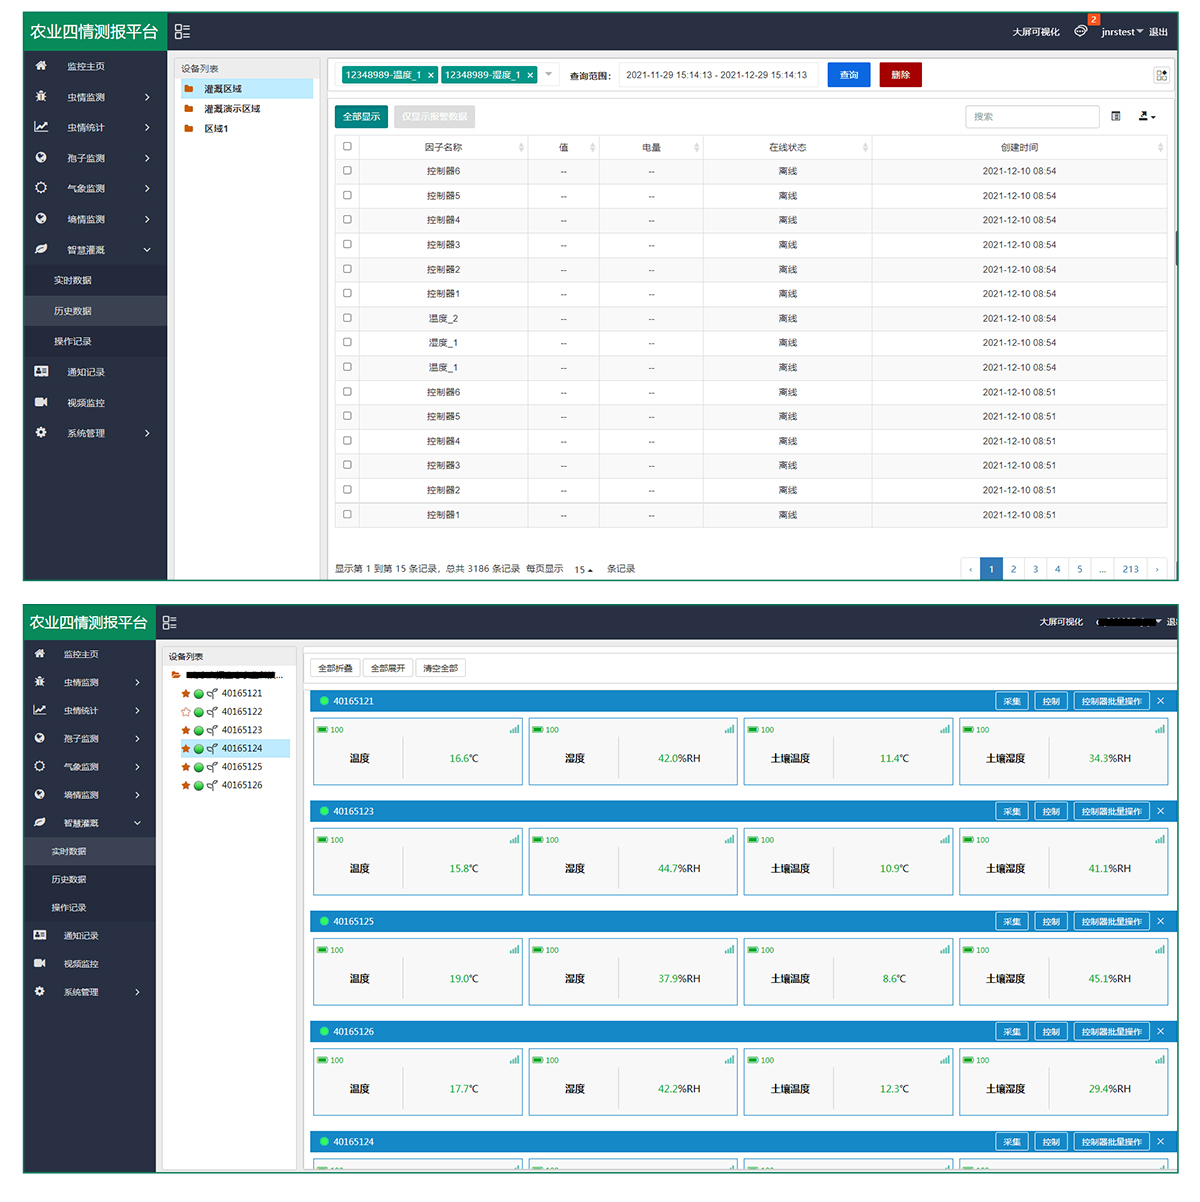This screenshot has height=1202, width=1200.
Task: Click the 视频监控 camera icon in top sidebar
Action: coord(41,403)
